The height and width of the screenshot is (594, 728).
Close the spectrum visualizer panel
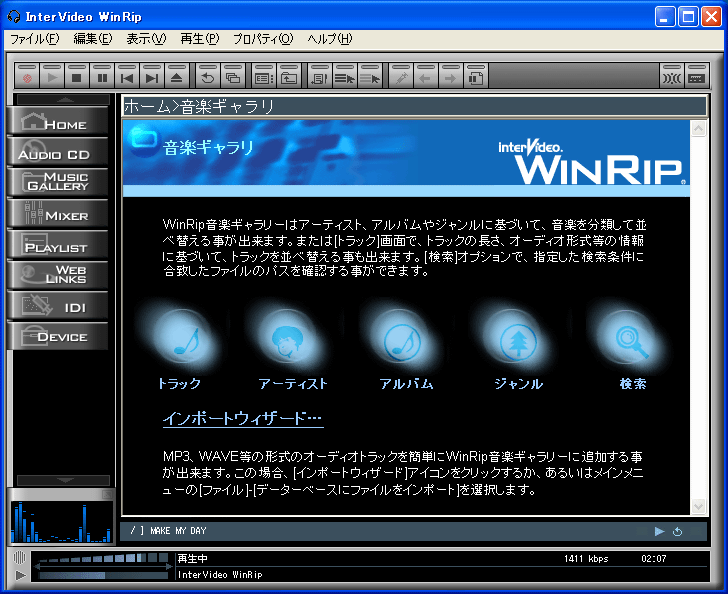point(107,494)
